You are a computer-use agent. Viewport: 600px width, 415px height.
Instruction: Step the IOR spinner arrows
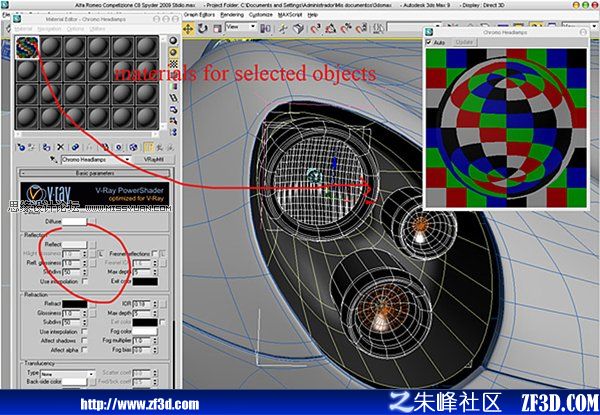[155, 304]
